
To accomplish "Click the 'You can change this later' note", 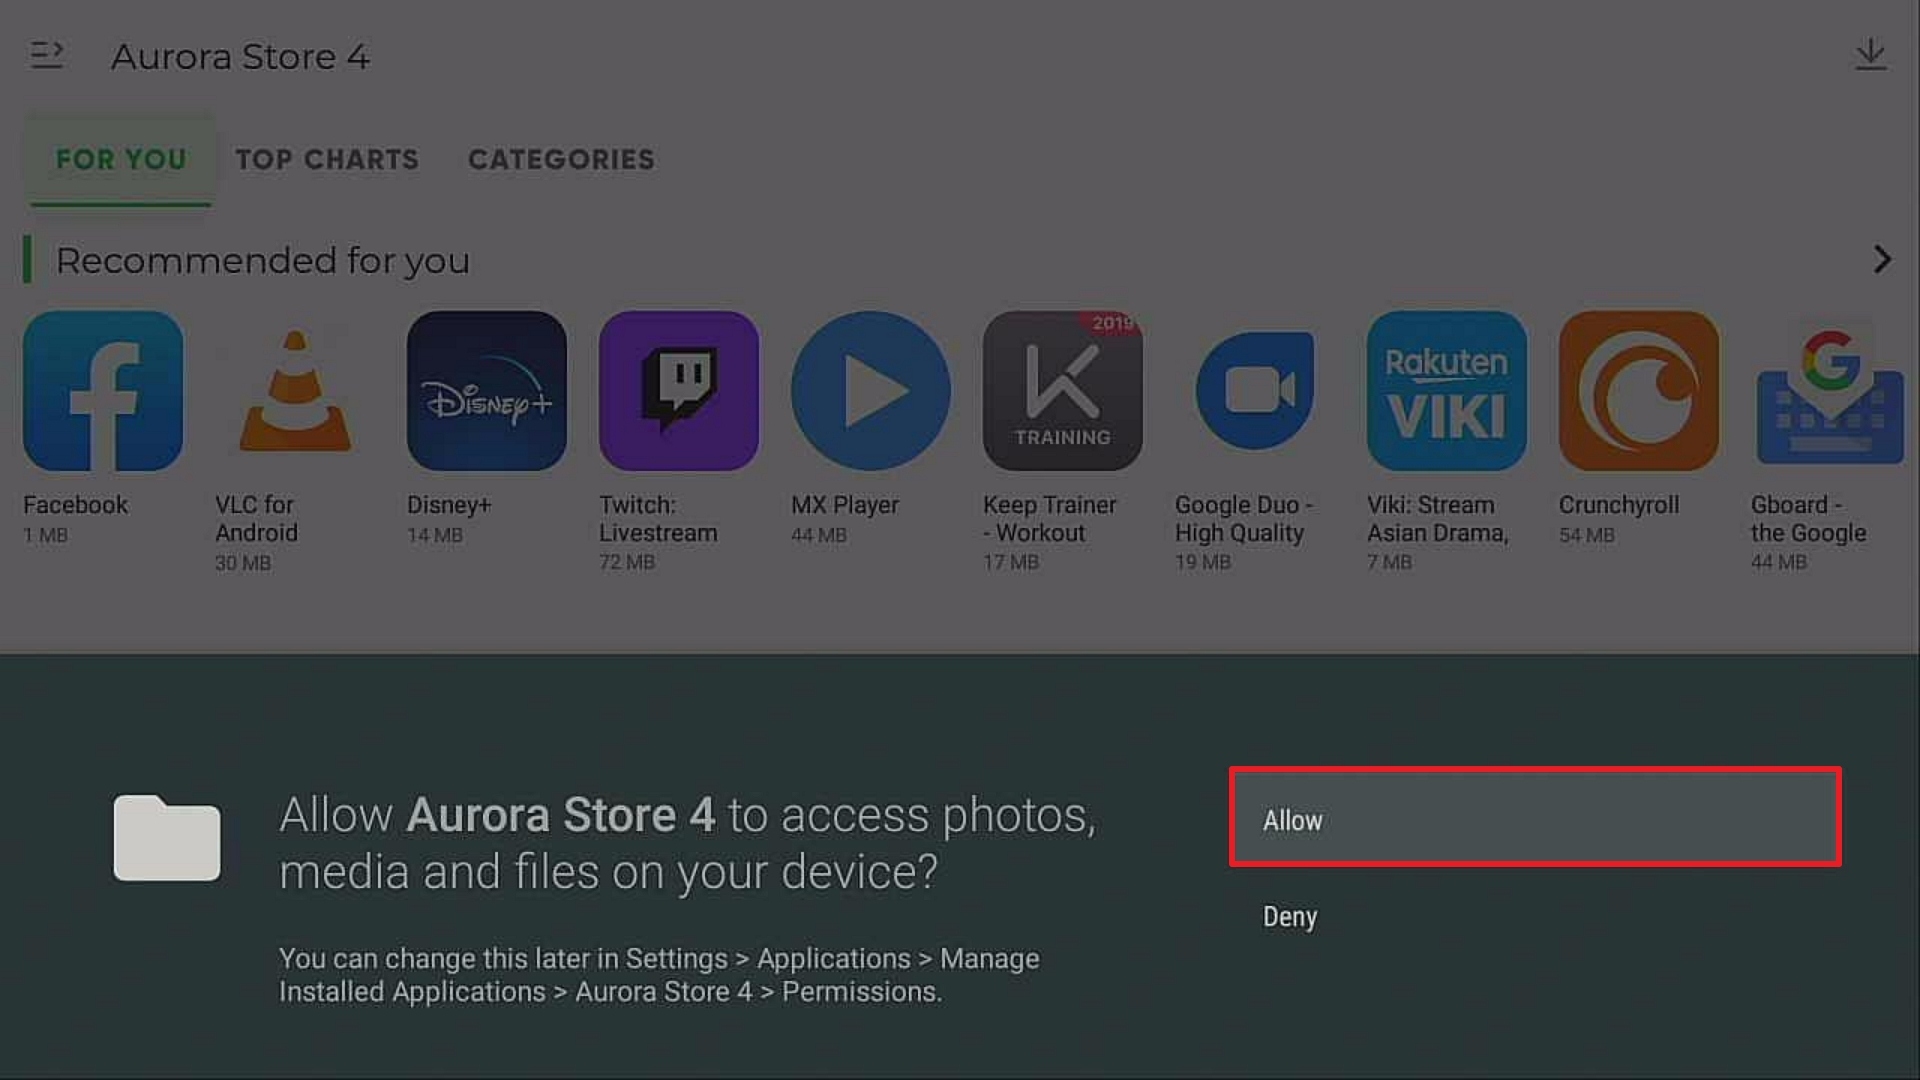I will [659, 975].
